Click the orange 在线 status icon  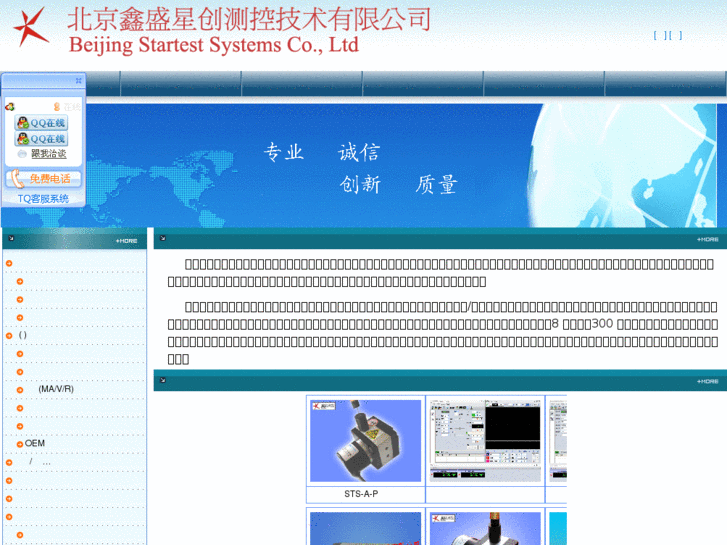point(57,107)
